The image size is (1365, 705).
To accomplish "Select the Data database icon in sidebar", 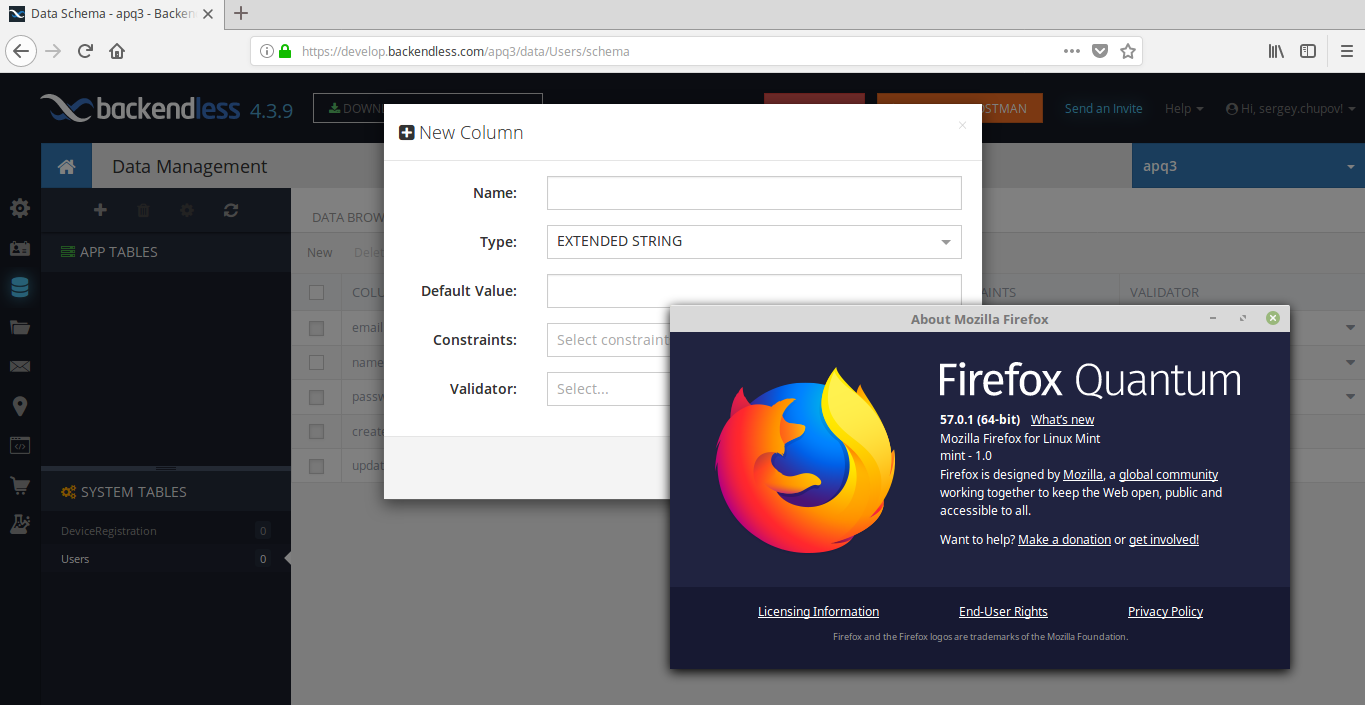I will pos(20,288).
